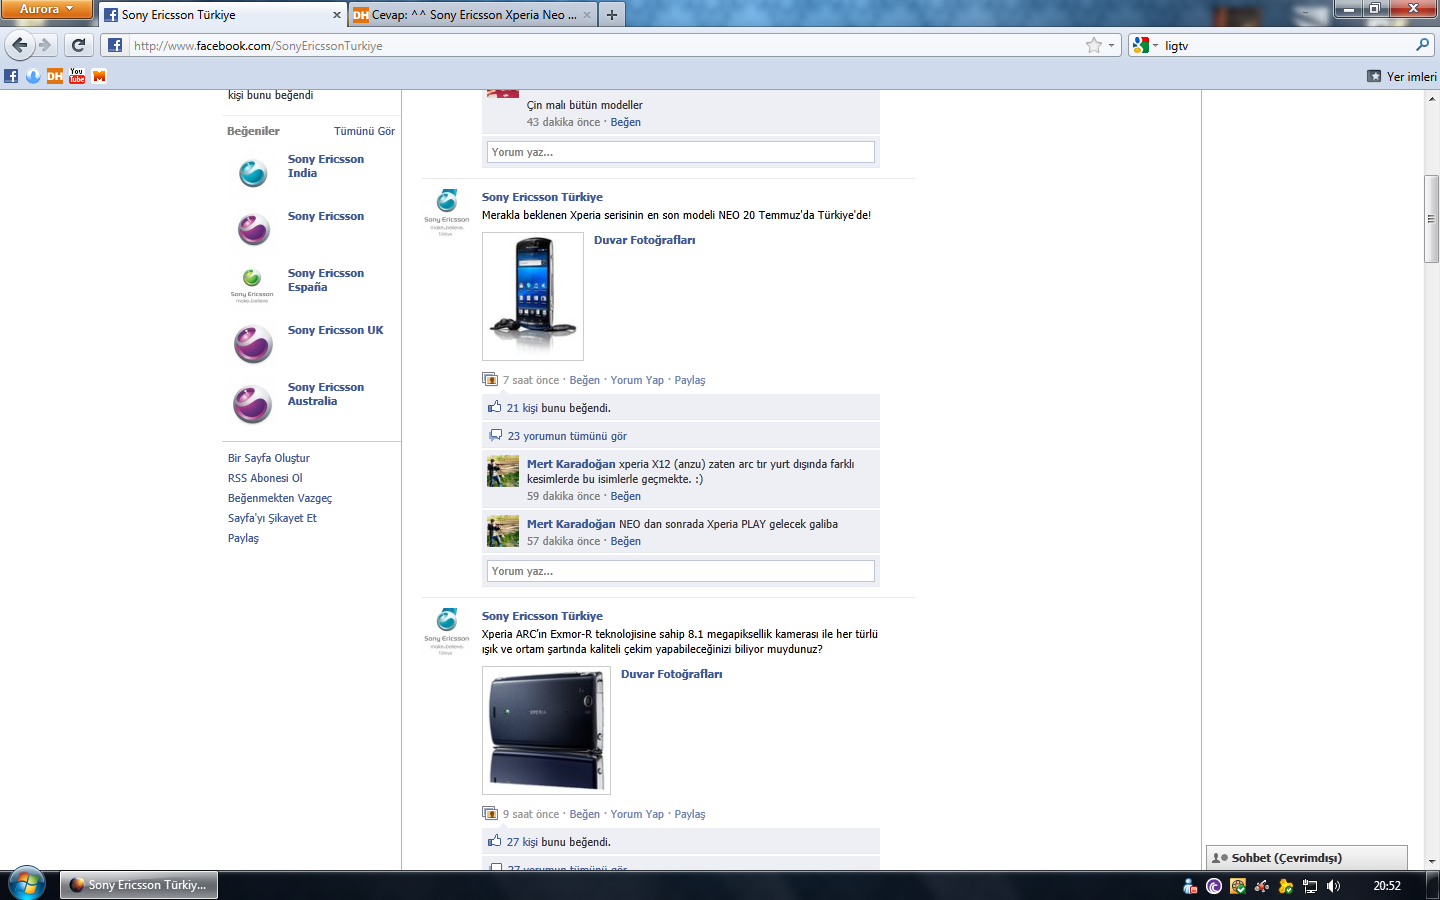This screenshot has height=900, width=1440.
Task: Like the comment posted 57 dakika önce
Action: pos(626,541)
